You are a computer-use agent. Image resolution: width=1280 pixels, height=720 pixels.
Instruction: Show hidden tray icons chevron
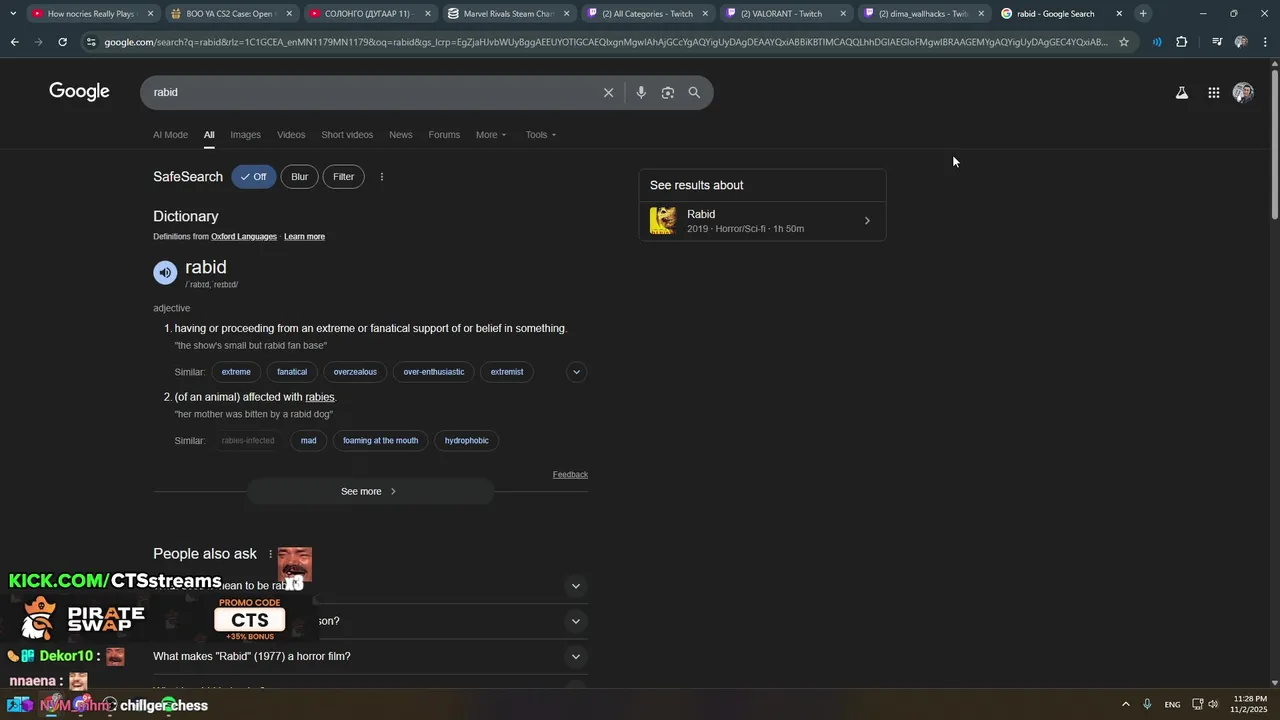pyautogui.click(x=1125, y=704)
